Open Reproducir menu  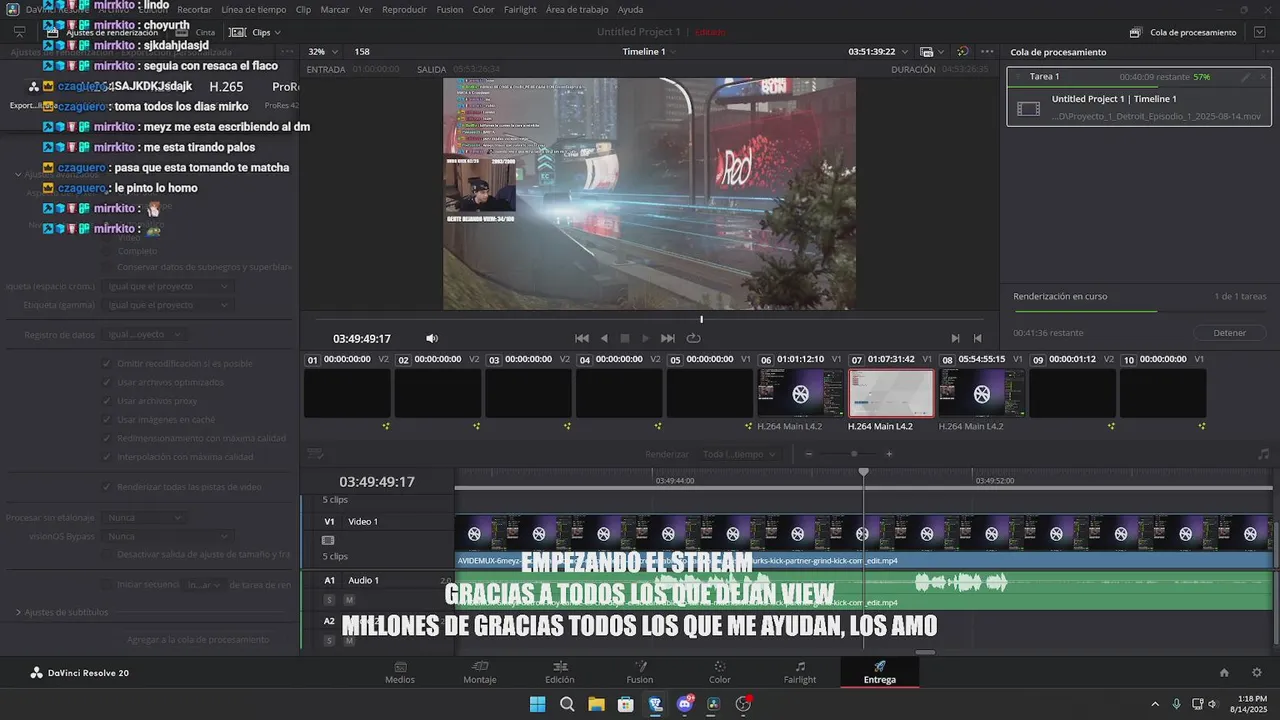coord(404,9)
